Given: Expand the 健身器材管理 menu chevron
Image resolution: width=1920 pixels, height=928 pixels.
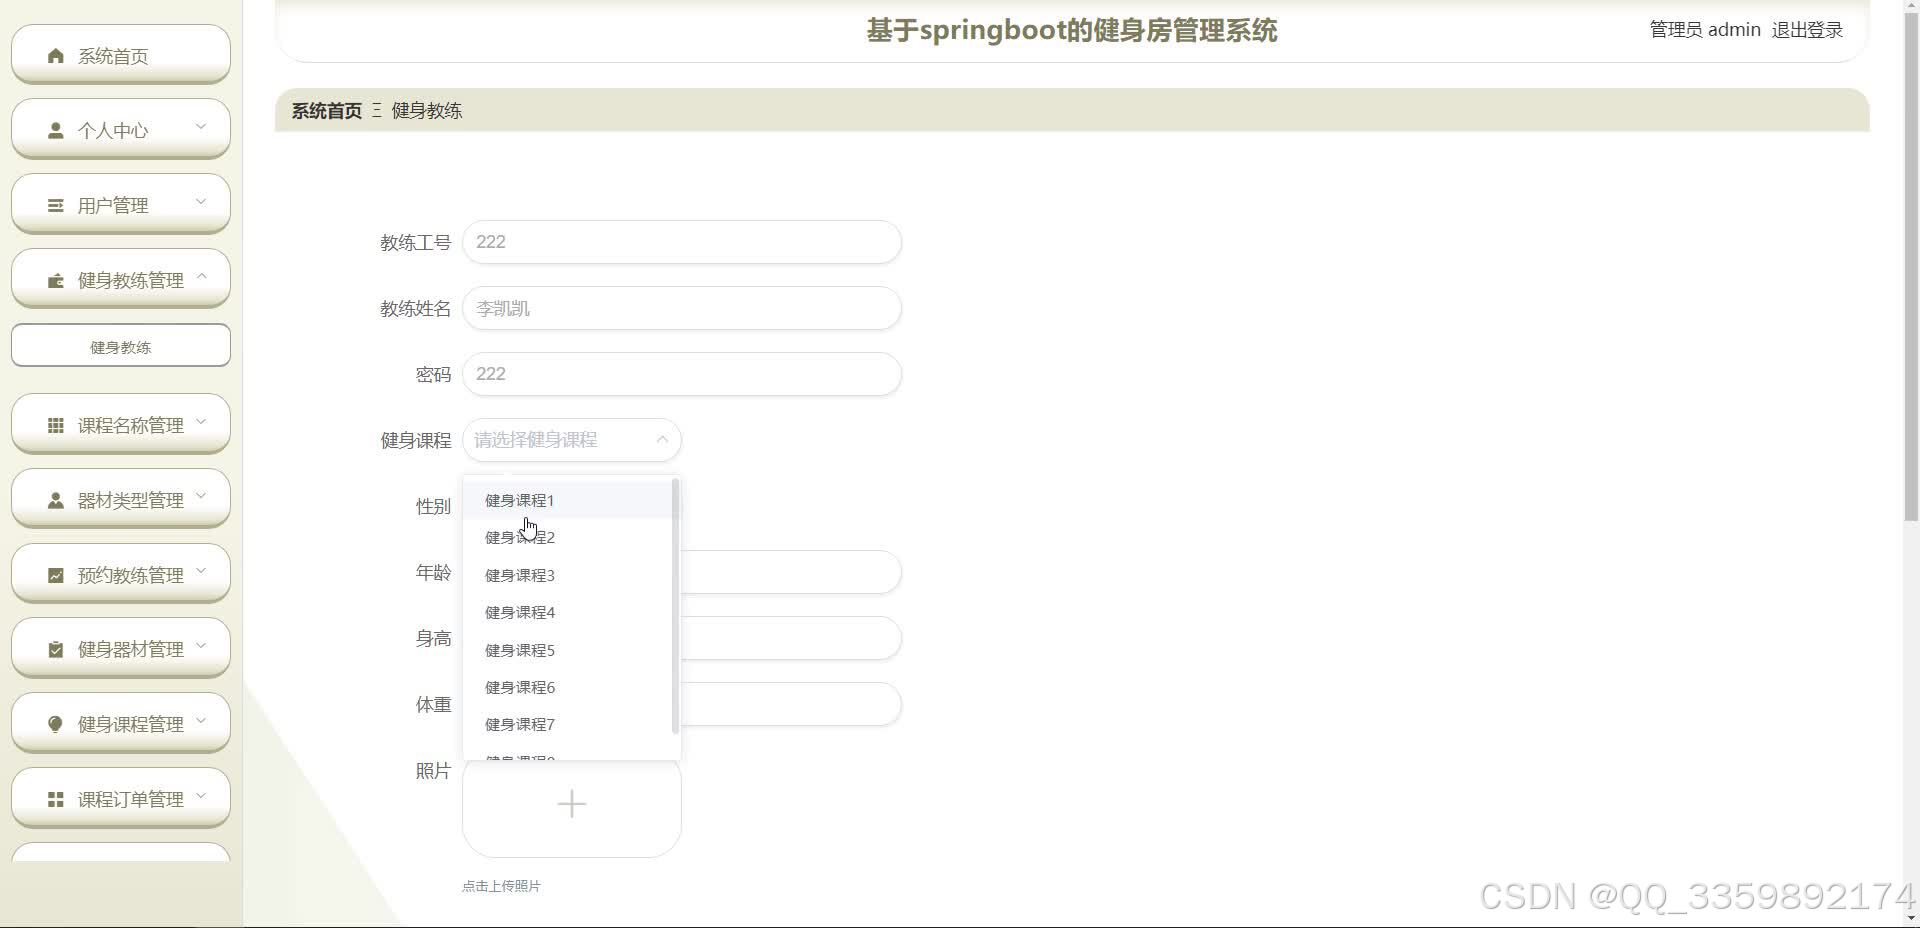Looking at the screenshot, I should point(201,645).
